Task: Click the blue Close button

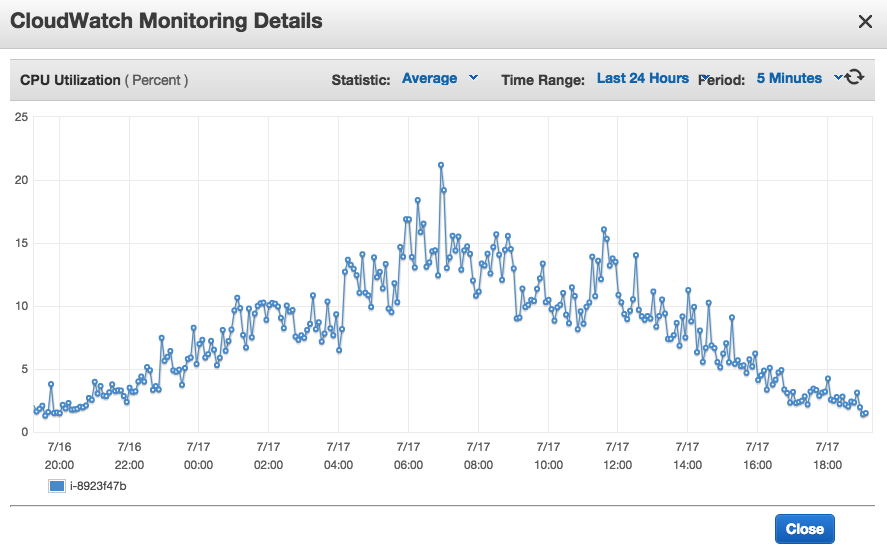Action: point(804,529)
